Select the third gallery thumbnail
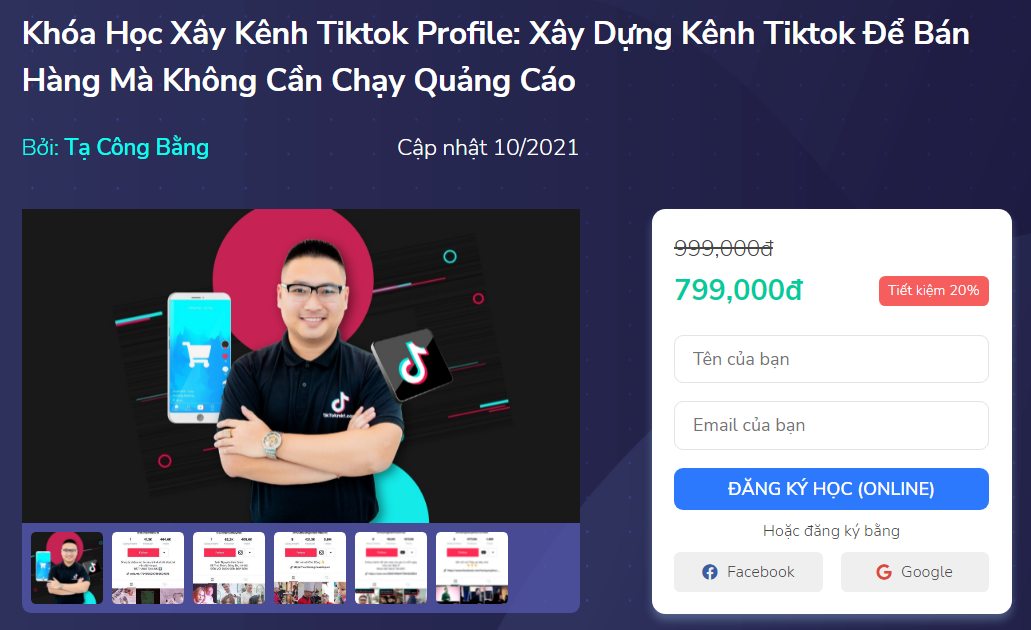Viewport: 1031px width, 630px height. pyautogui.click(x=229, y=568)
